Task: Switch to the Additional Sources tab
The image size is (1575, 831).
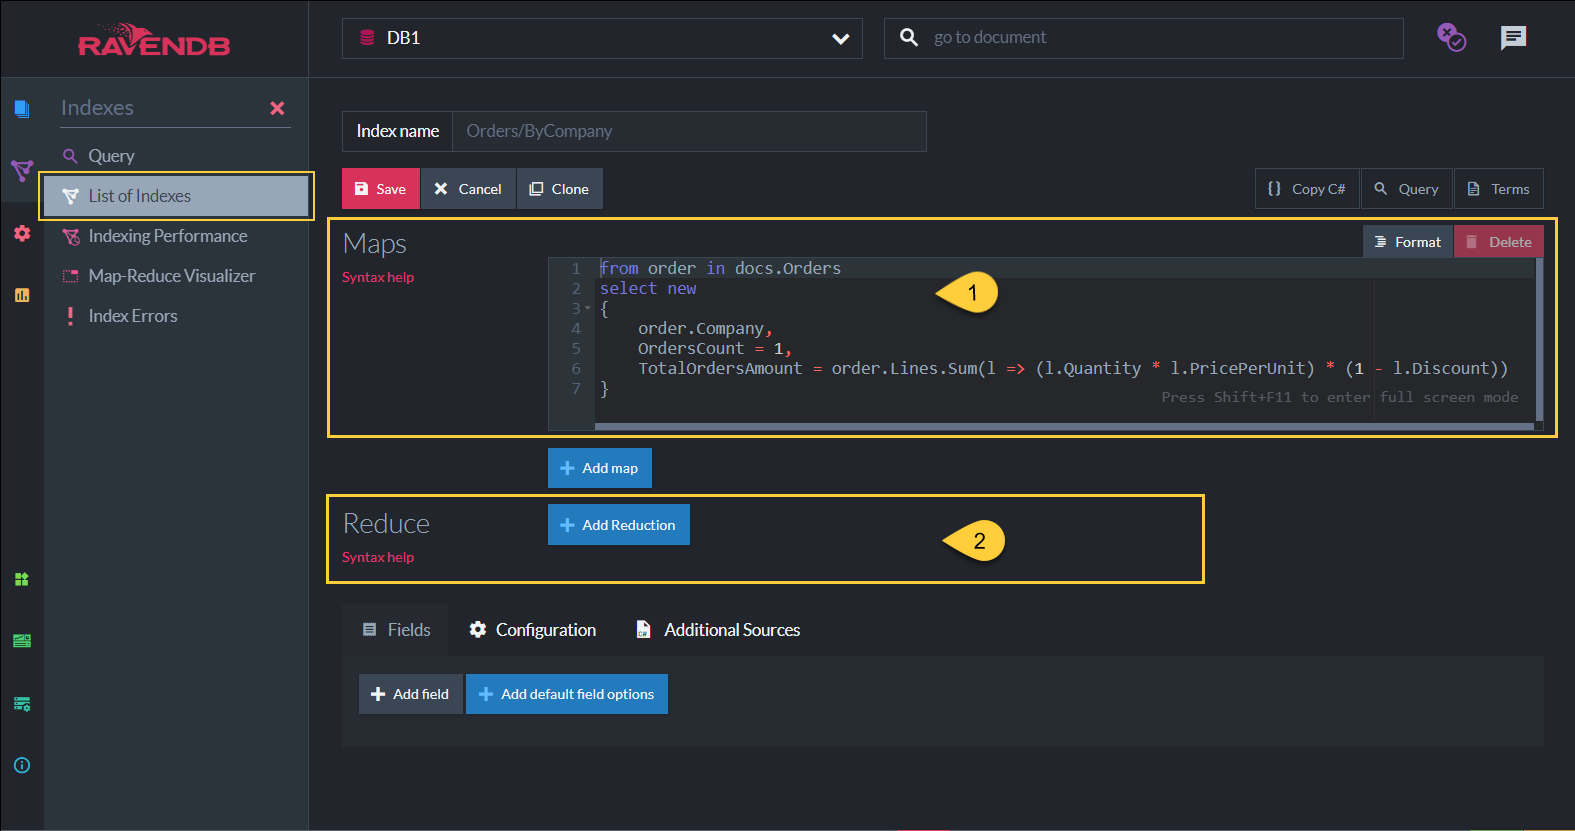Action: pos(718,630)
